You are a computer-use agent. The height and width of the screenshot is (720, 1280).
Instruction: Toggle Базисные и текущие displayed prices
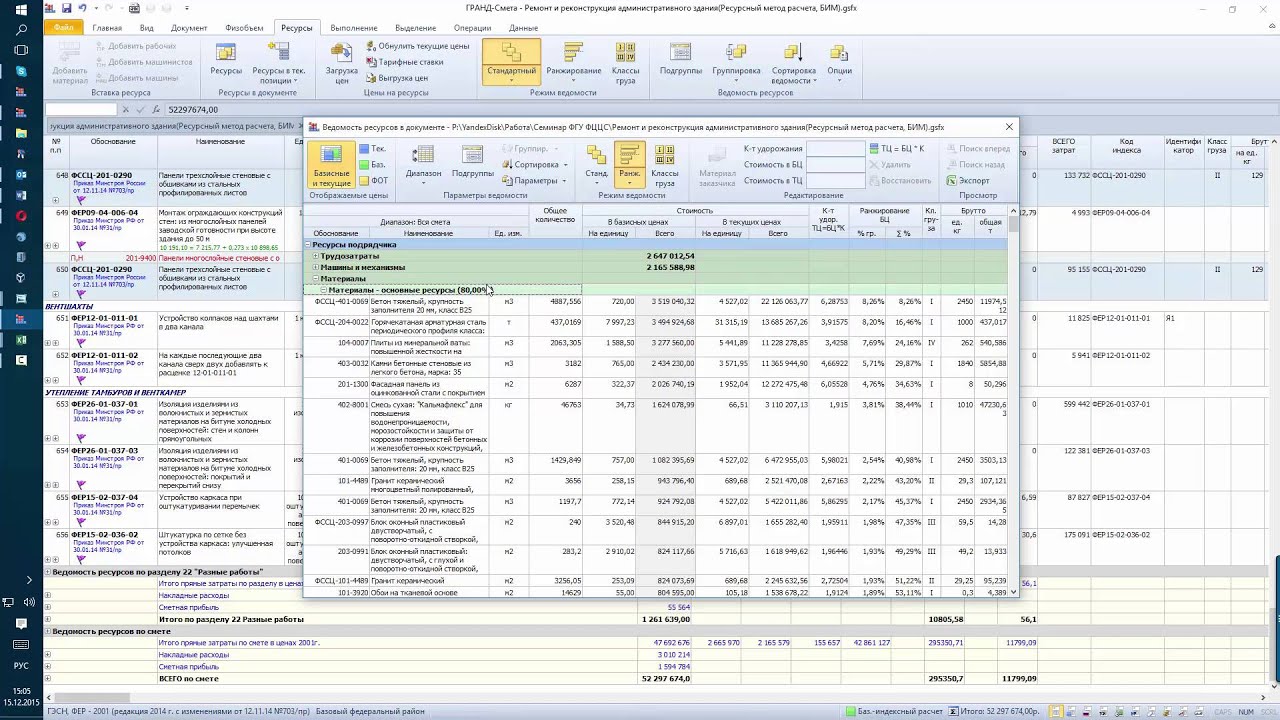pyautogui.click(x=331, y=164)
